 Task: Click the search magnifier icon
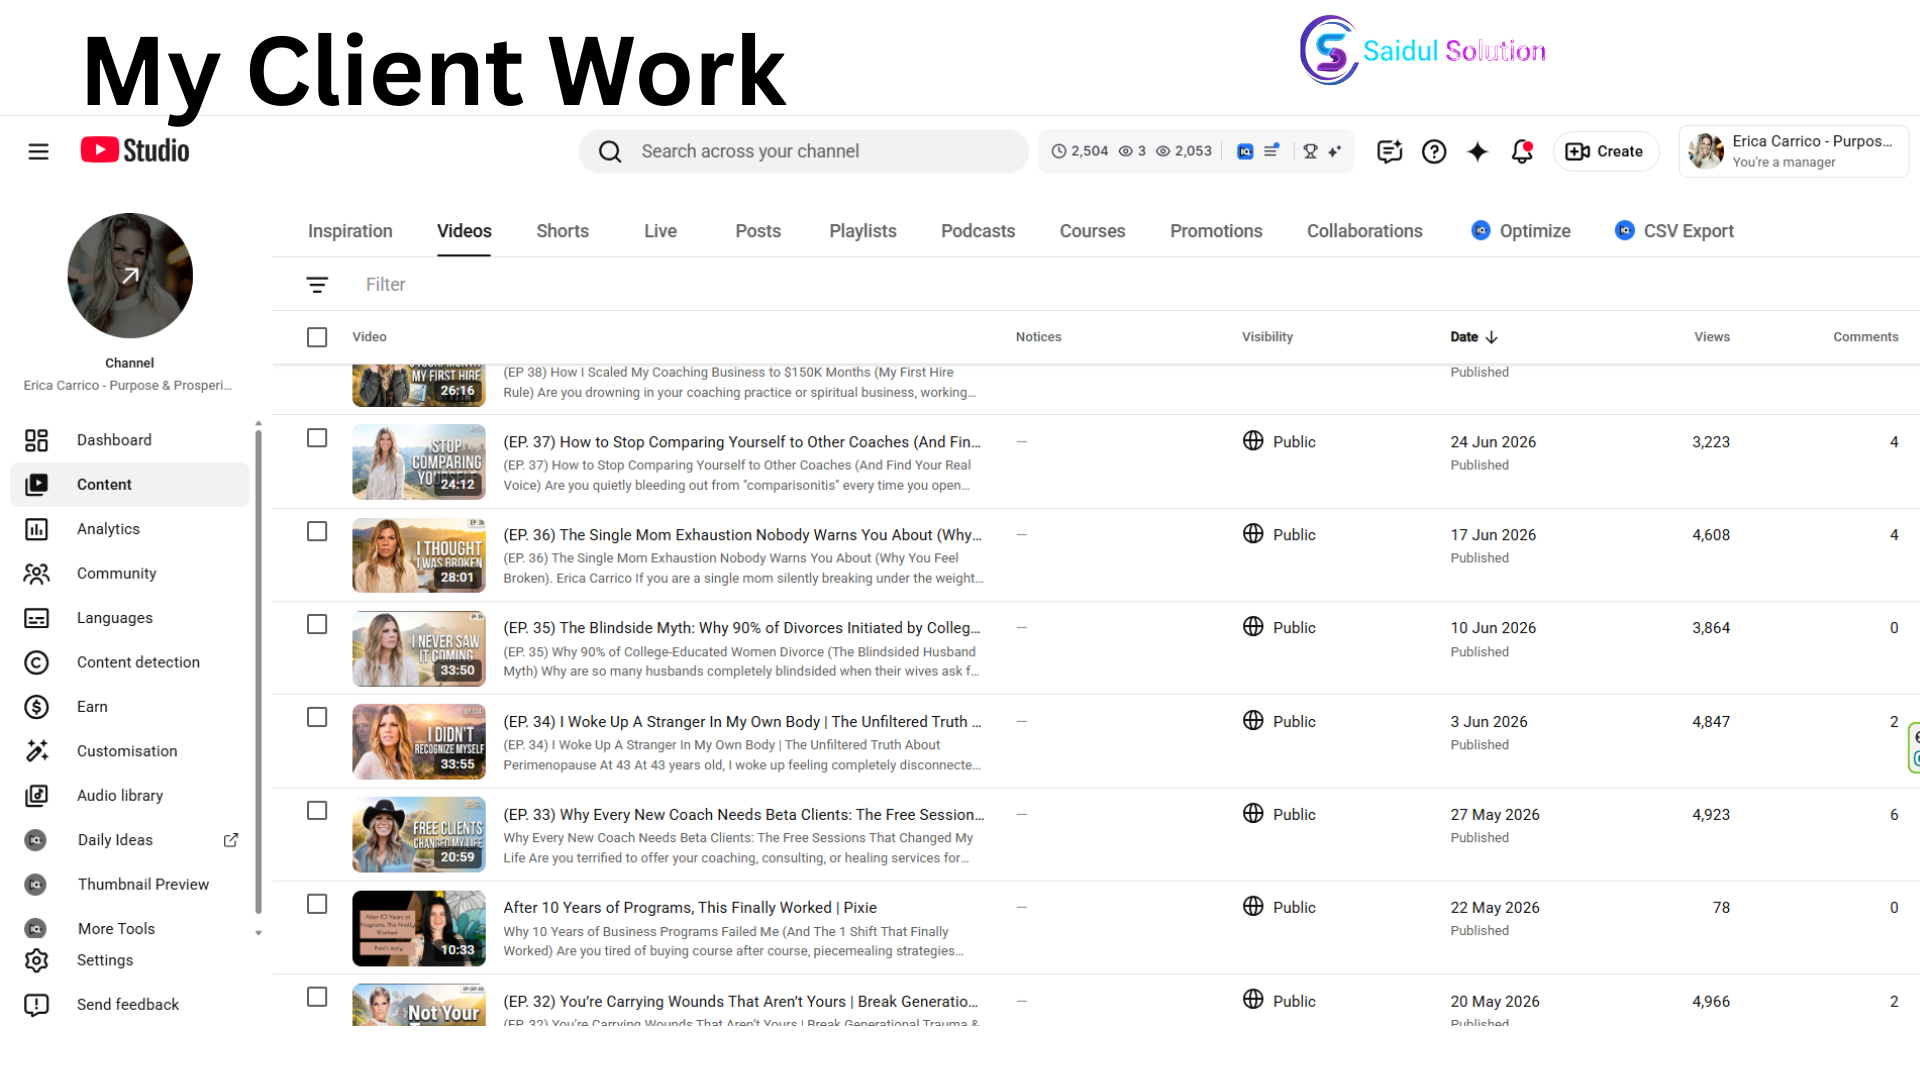(610, 152)
